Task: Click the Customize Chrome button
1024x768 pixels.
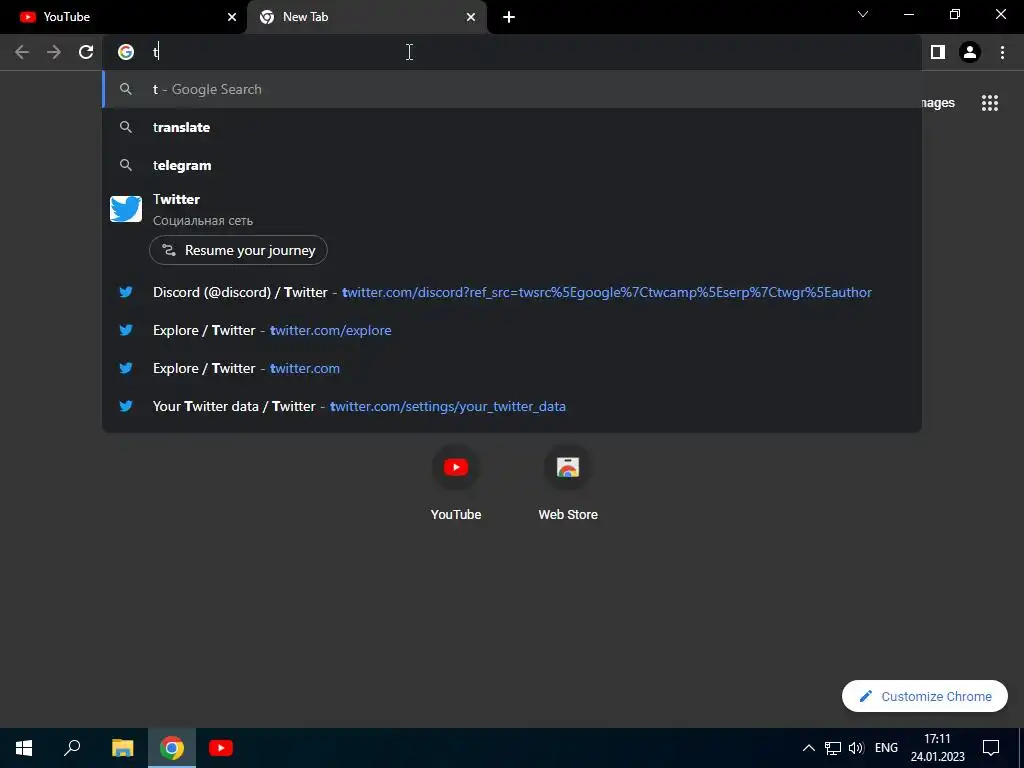Action: 925,696
